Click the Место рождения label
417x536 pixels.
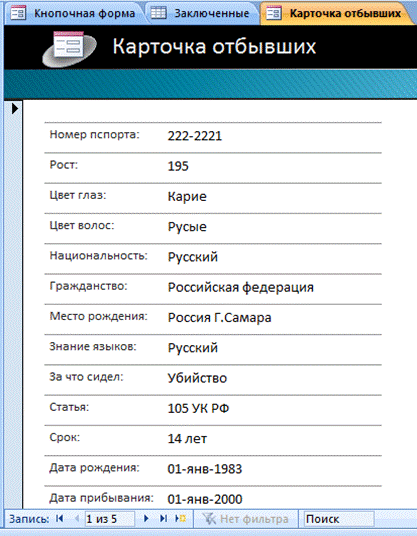click(x=98, y=316)
